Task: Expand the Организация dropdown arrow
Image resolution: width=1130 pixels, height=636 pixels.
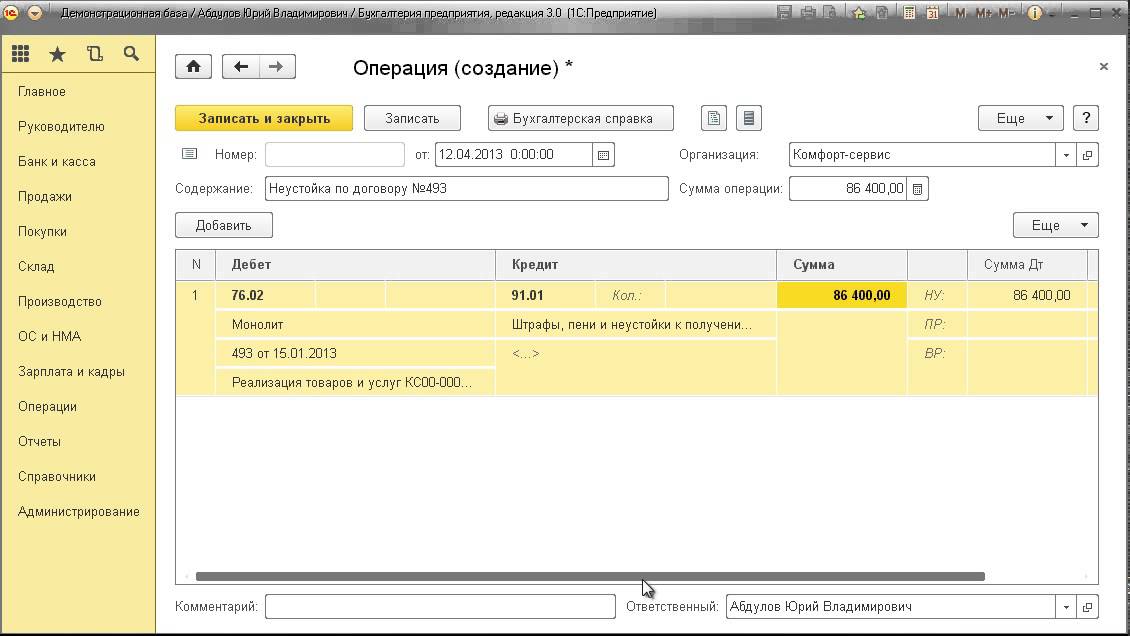Action: [1066, 155]
